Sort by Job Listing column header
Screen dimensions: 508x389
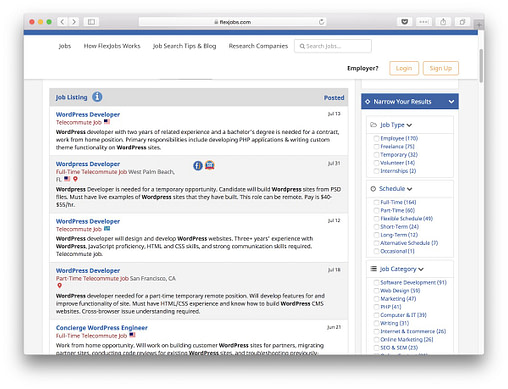tap(71, 97)
